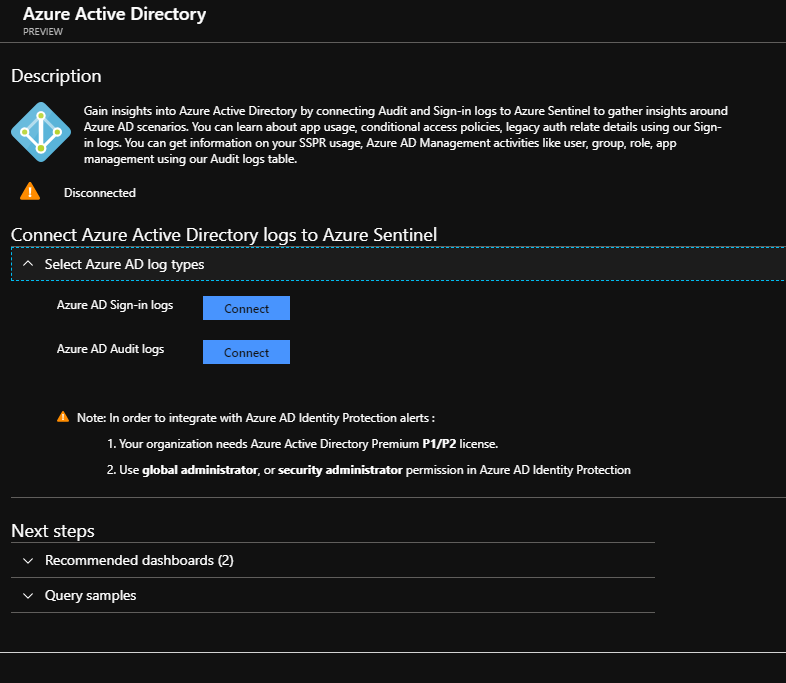Viewport: 786px width, 683px height.
Task: Connect the Azure AD Audit logs
Action: pos(246,352)
